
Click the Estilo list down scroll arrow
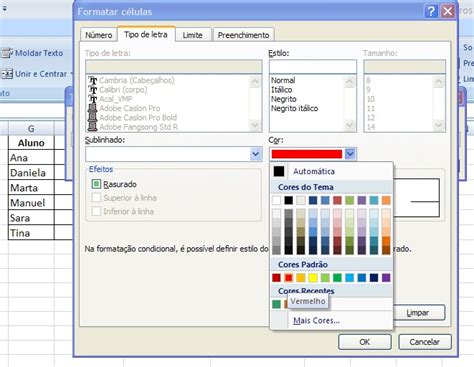[x=350, y=125]
